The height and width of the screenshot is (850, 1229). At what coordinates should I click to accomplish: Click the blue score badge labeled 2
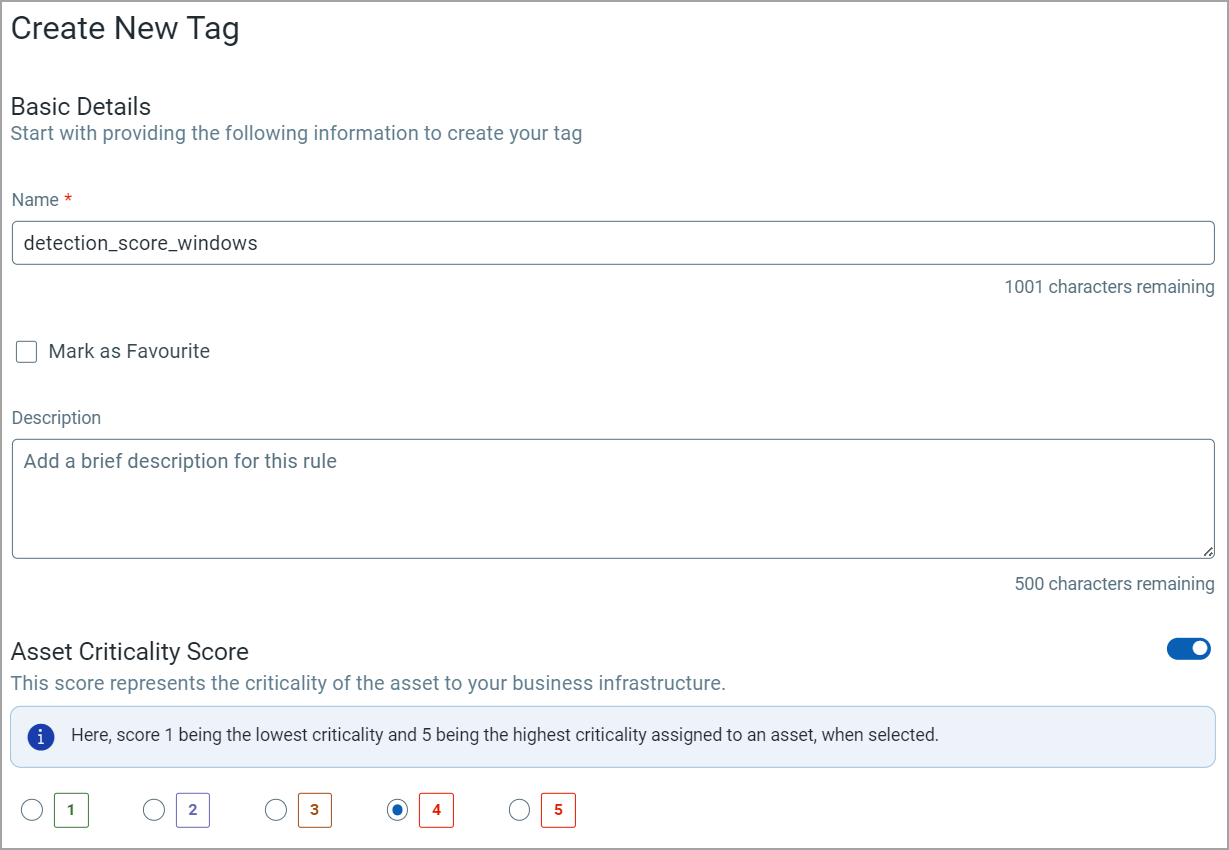192,810
